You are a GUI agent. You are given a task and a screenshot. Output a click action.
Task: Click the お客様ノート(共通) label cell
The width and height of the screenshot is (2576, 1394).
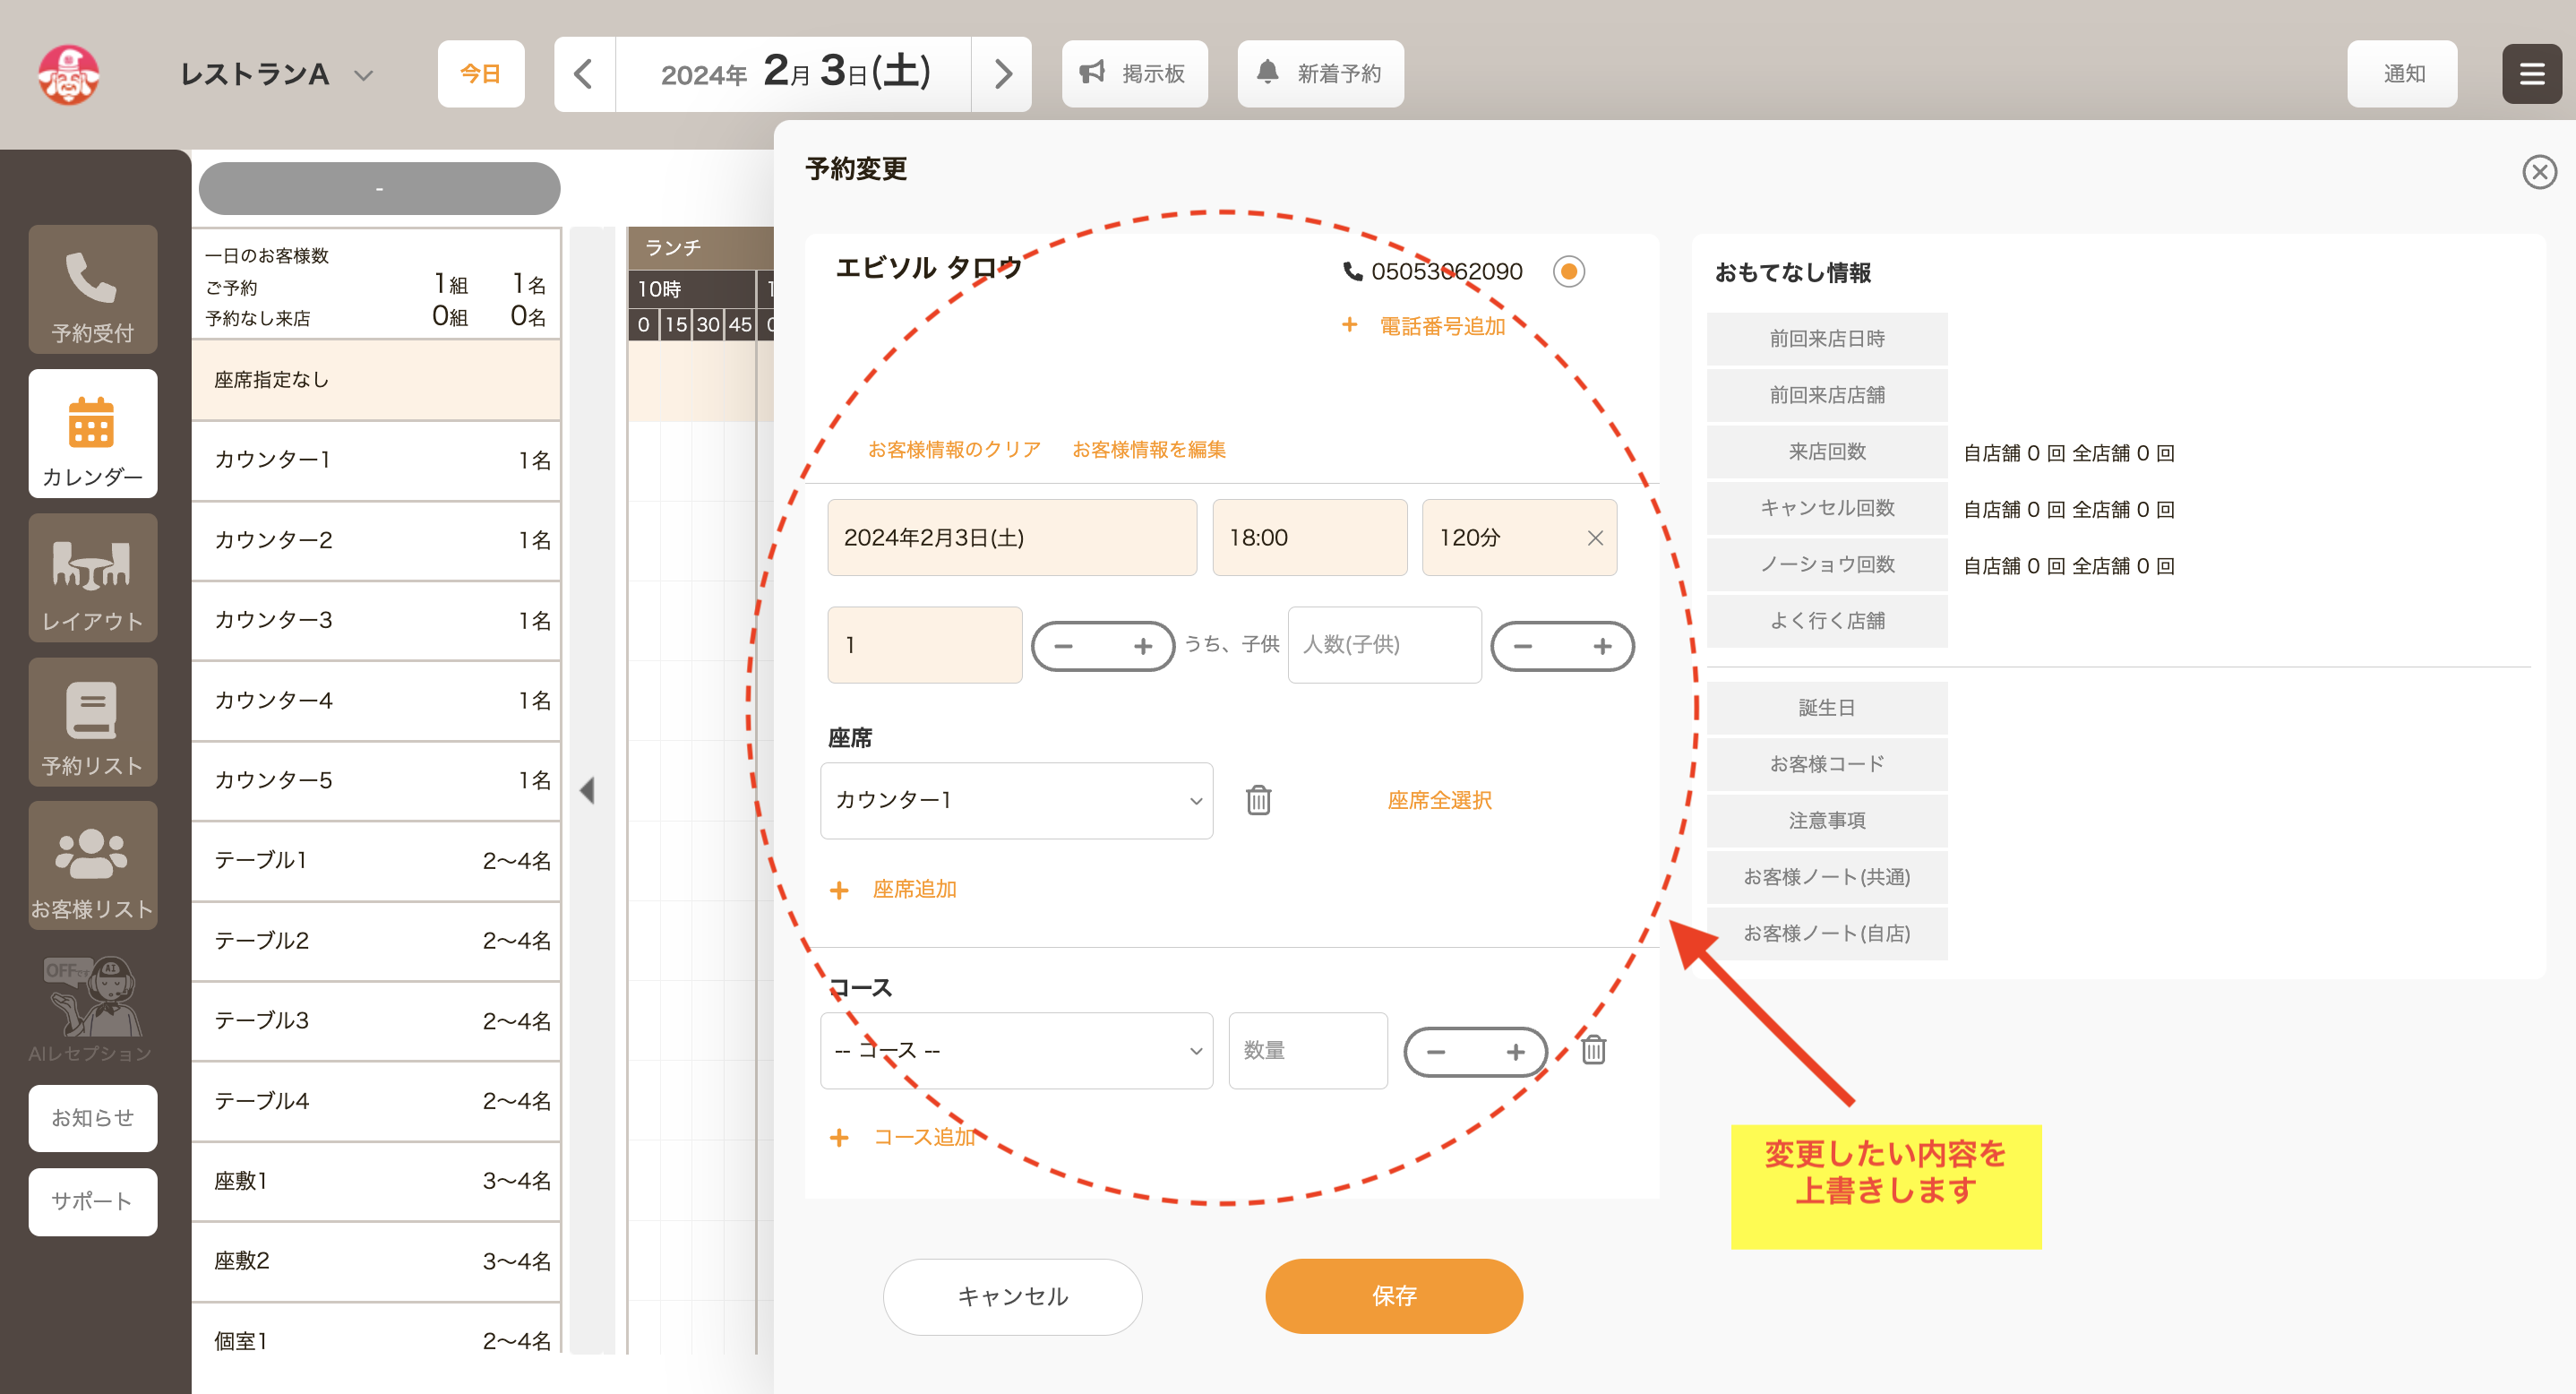point(1826,877)
